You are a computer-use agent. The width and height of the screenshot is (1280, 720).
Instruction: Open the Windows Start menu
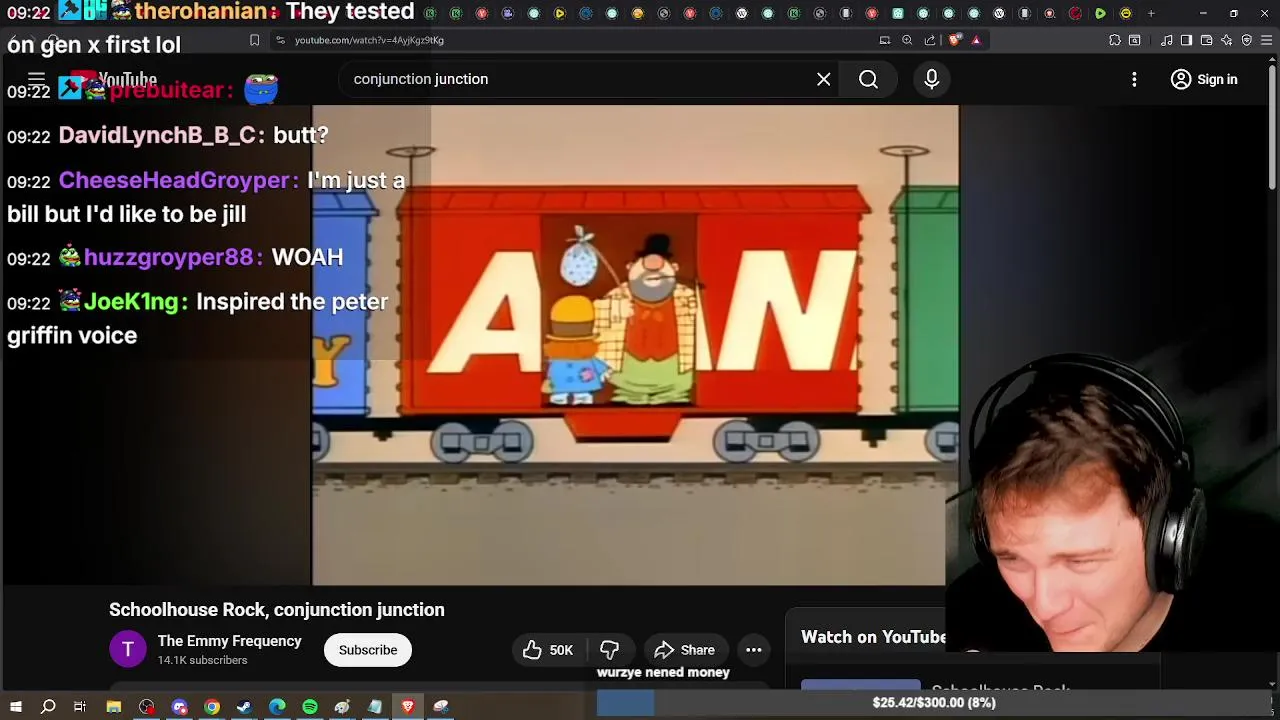[x=16, y=707]
